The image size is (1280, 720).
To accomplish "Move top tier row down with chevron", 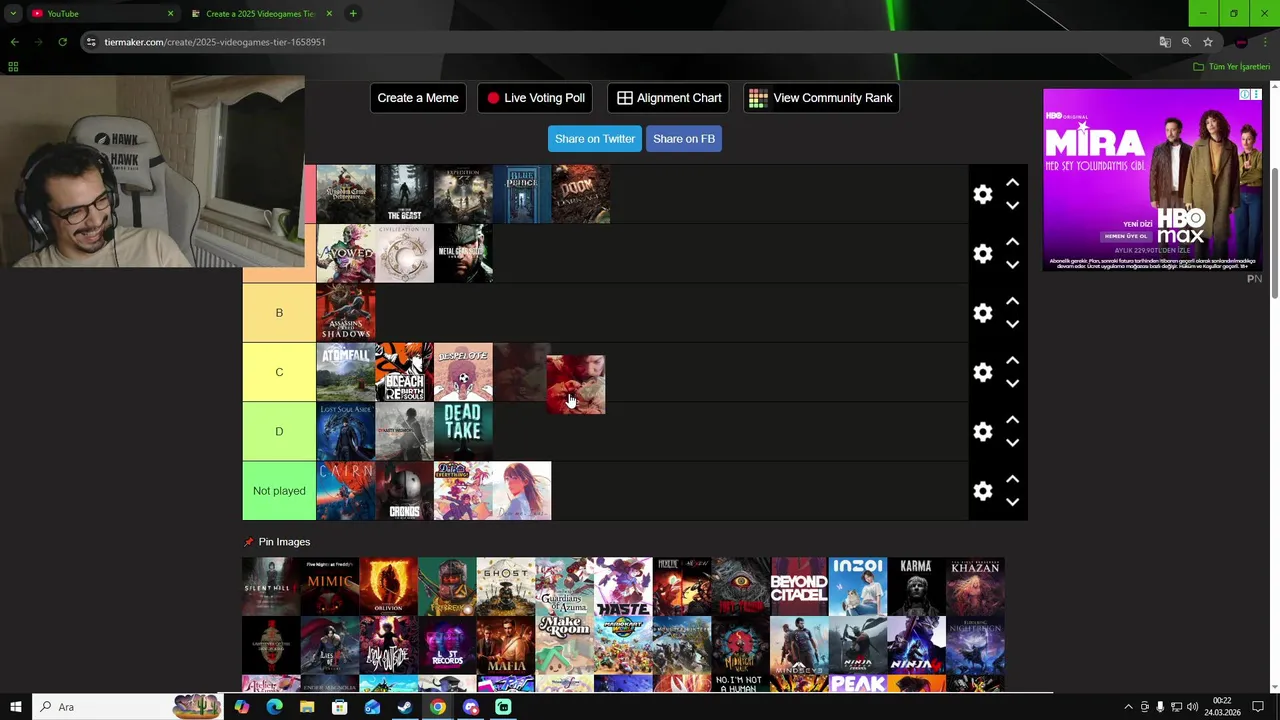I will coord(1012,205).
